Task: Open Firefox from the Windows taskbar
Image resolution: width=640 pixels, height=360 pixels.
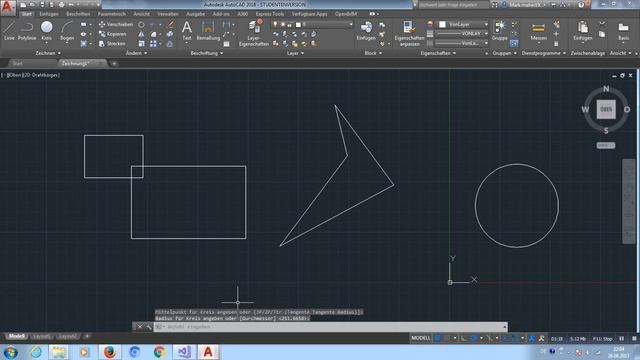Action: click(x=109, y=352)
